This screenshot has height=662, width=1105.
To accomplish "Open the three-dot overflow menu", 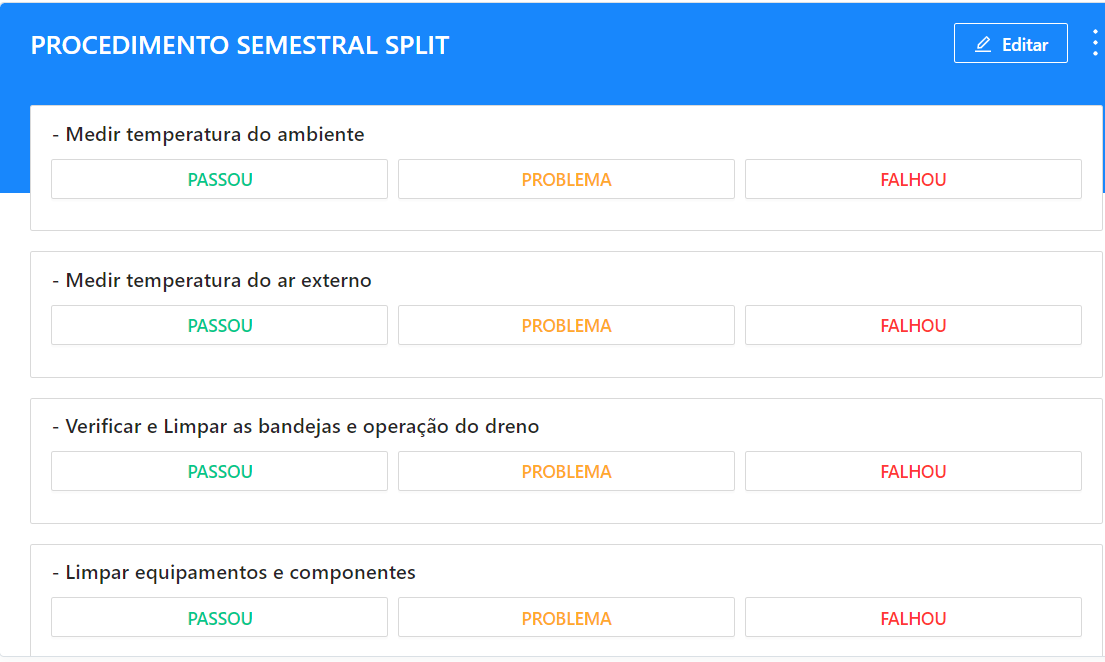I will [1094, 42].
